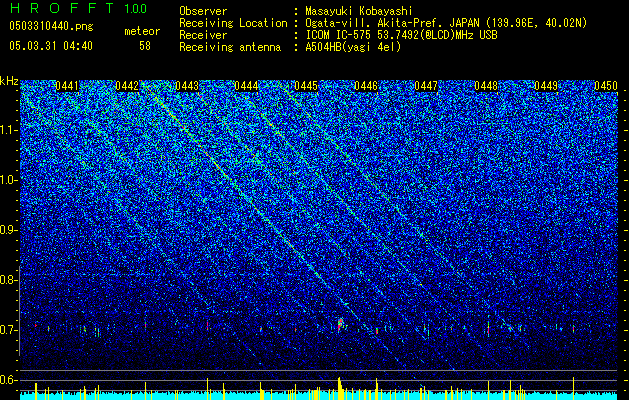
Task: Click the 0448 time marker
Action: (x=486, y=86)
